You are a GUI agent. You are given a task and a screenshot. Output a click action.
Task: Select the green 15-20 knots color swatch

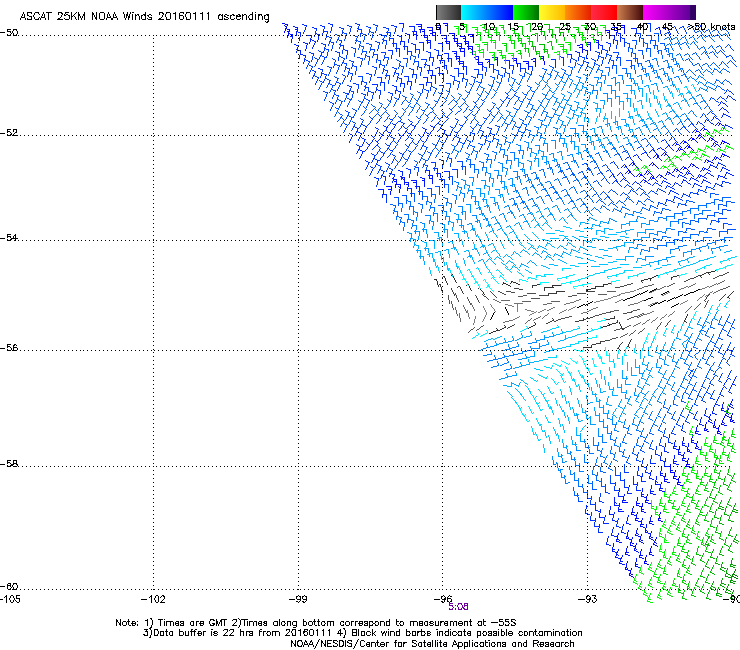526,12
